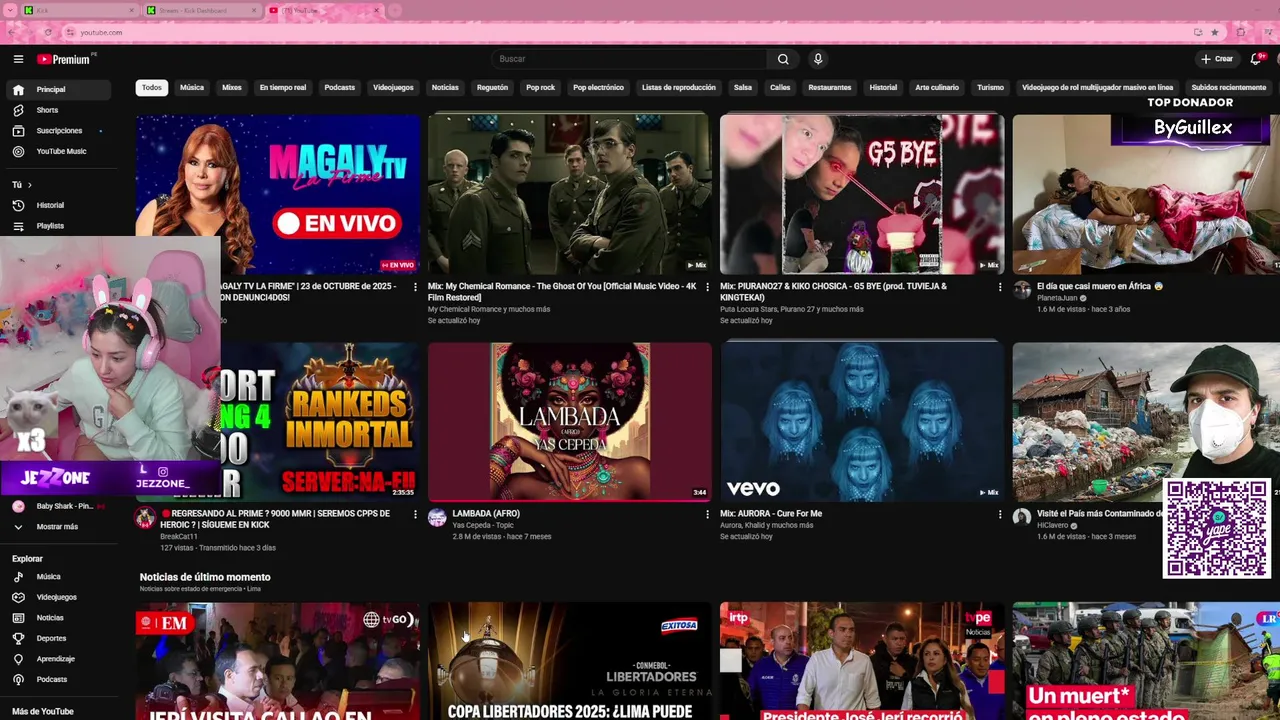This screenshot has height=720, width=1280.
Task: Click the browser address bar youtube.com
Action: (x=101, y=32)
